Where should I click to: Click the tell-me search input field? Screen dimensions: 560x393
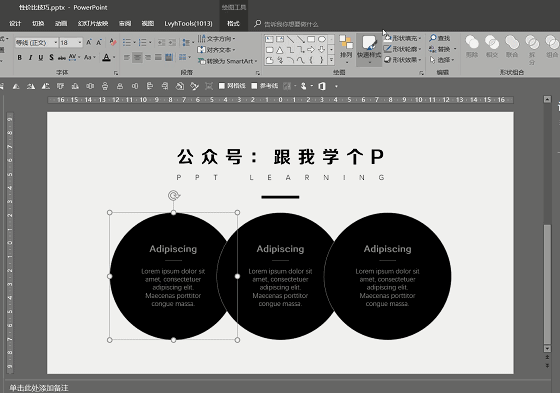click(x=291, y=24)
